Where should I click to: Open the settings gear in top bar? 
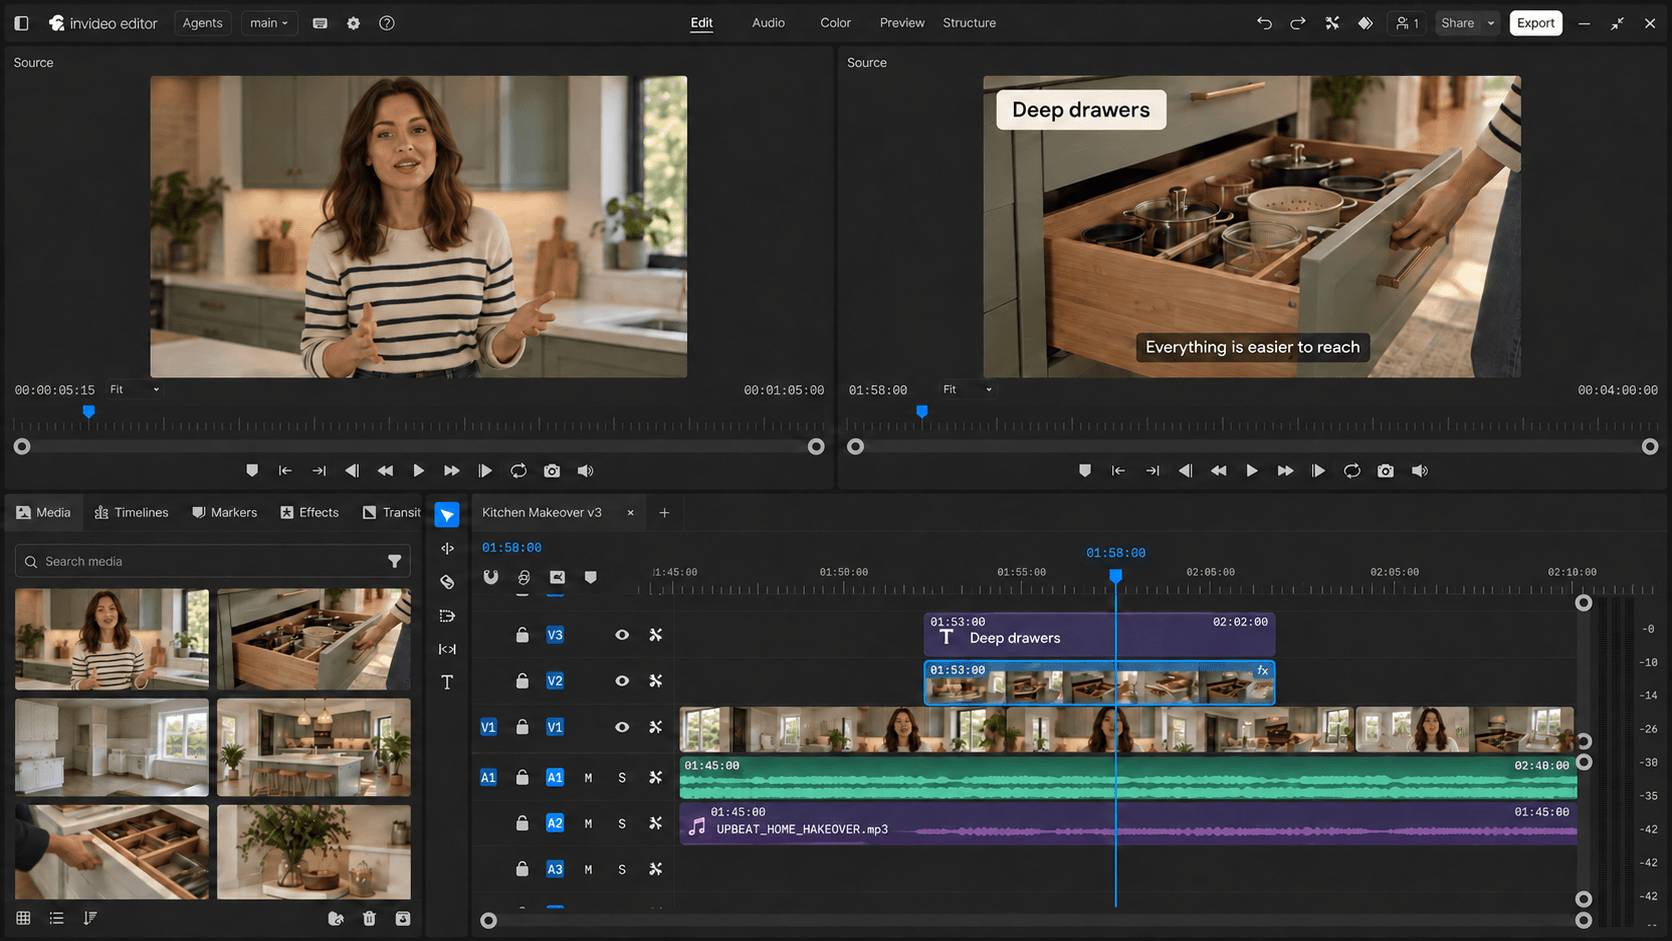click(x=353, y=23)
